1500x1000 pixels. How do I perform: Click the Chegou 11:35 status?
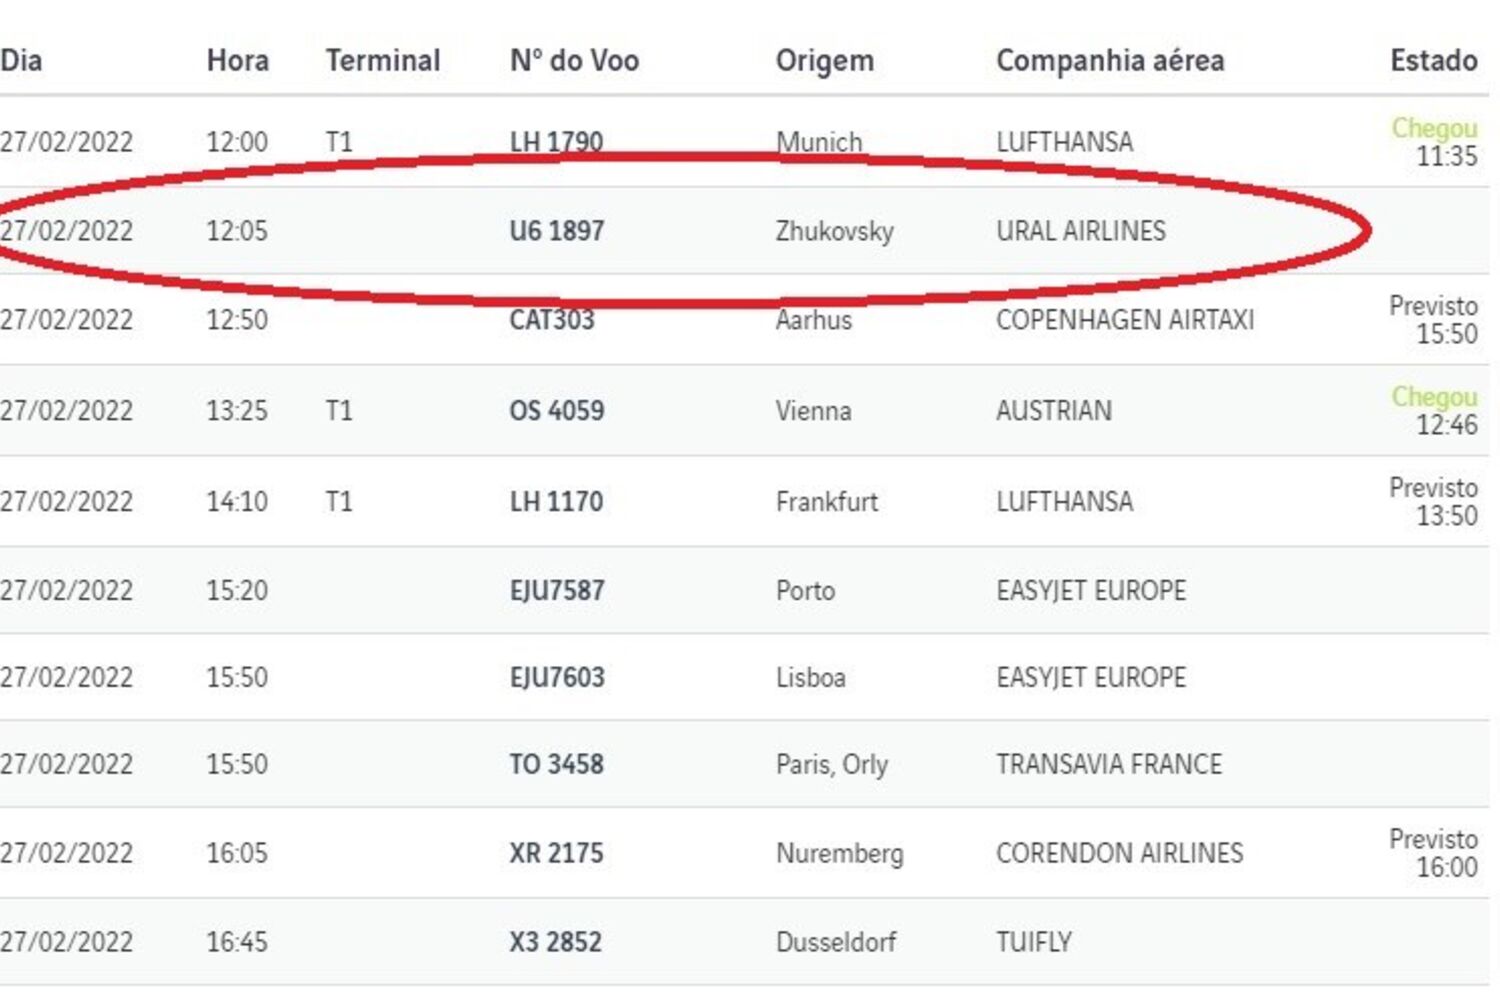[x=1434, y=142]
